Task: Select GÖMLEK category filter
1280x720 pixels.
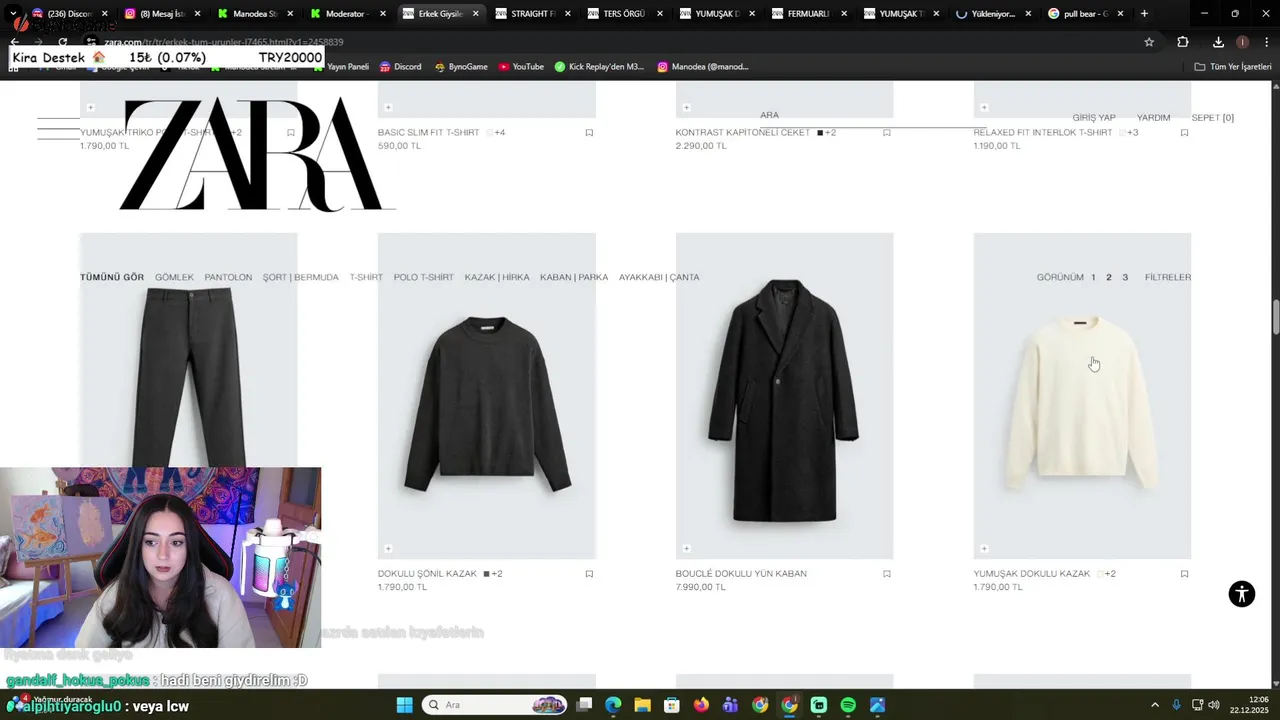Action: (174, 277)
